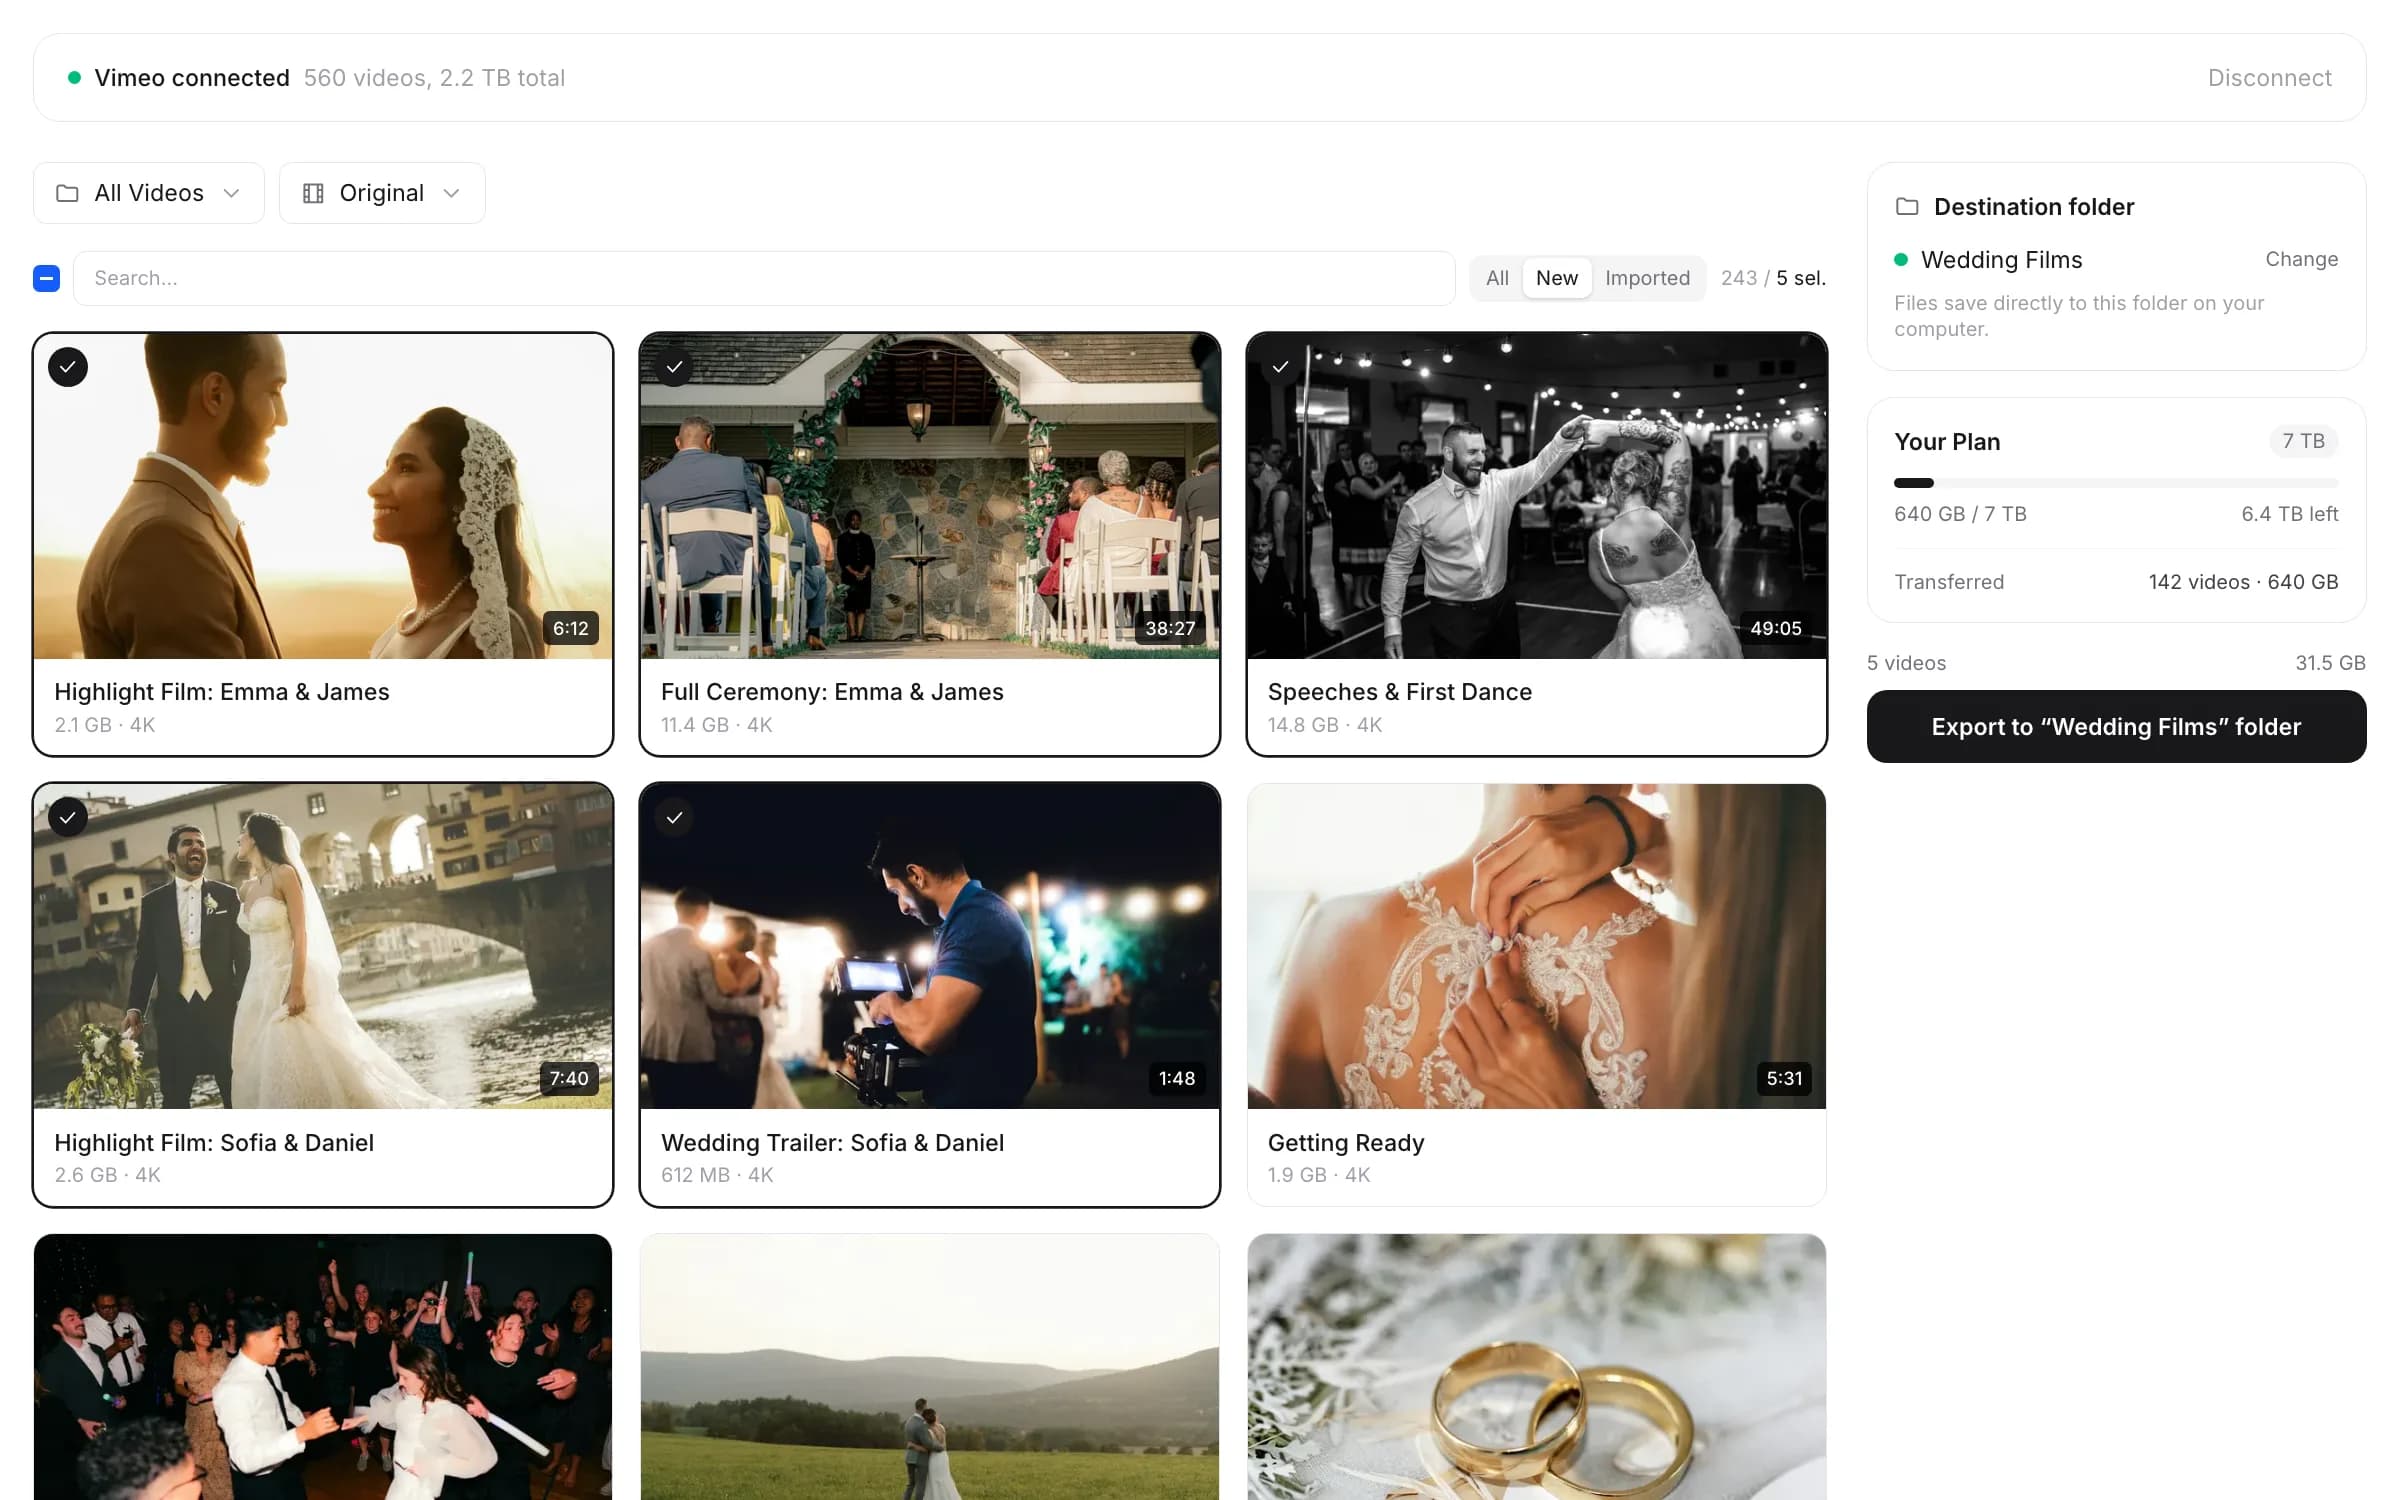Viewport: 2400px width, 1500px height.
Task: Click "640 GB / 7 TB" usage text
Action: 1960,514
